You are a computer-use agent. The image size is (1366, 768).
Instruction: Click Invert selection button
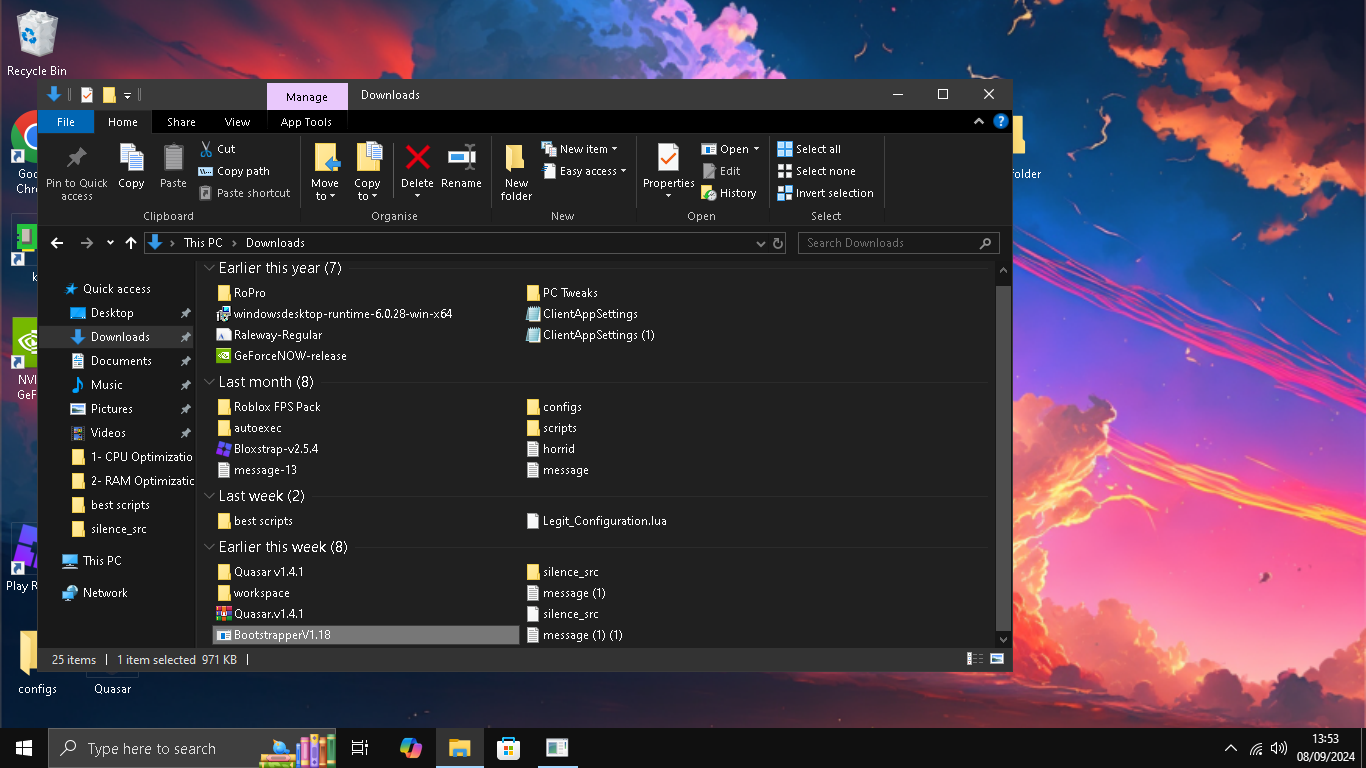(825, 193)
